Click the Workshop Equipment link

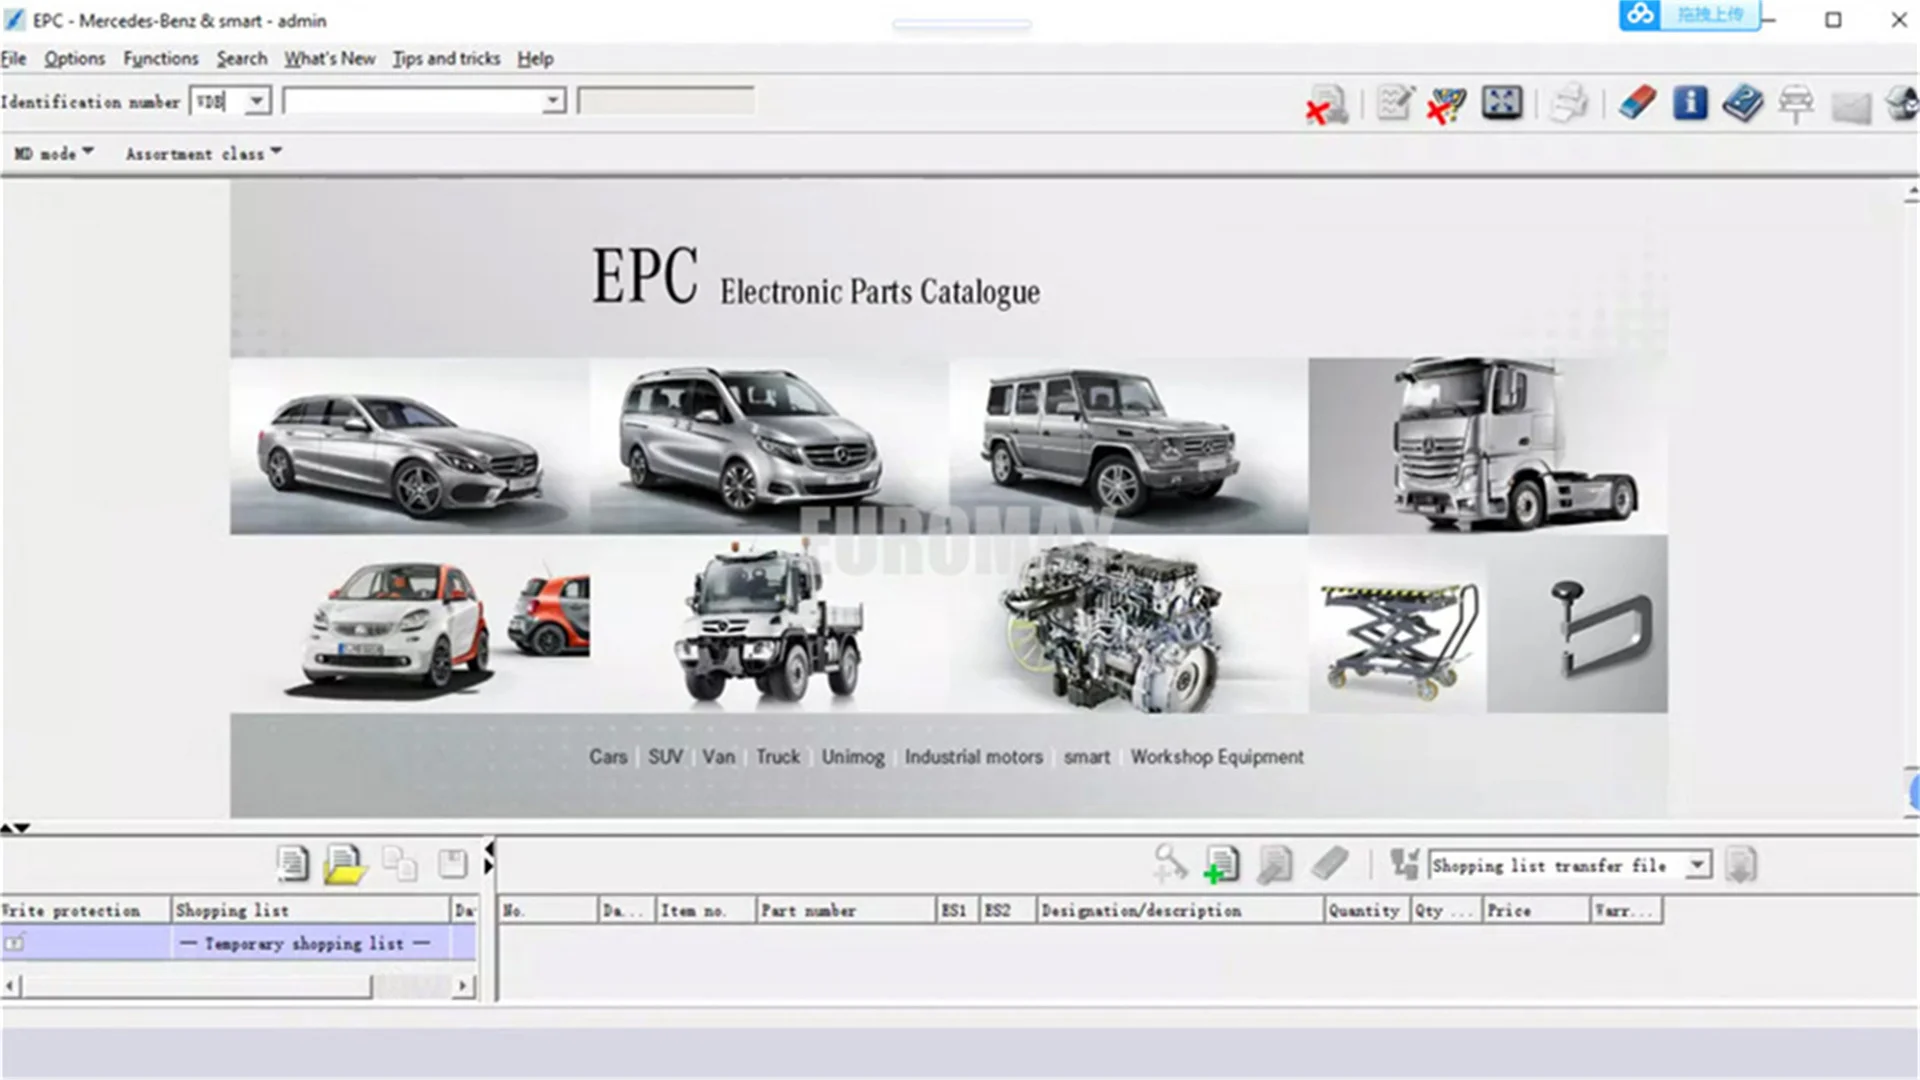(x=1217, y=757)
